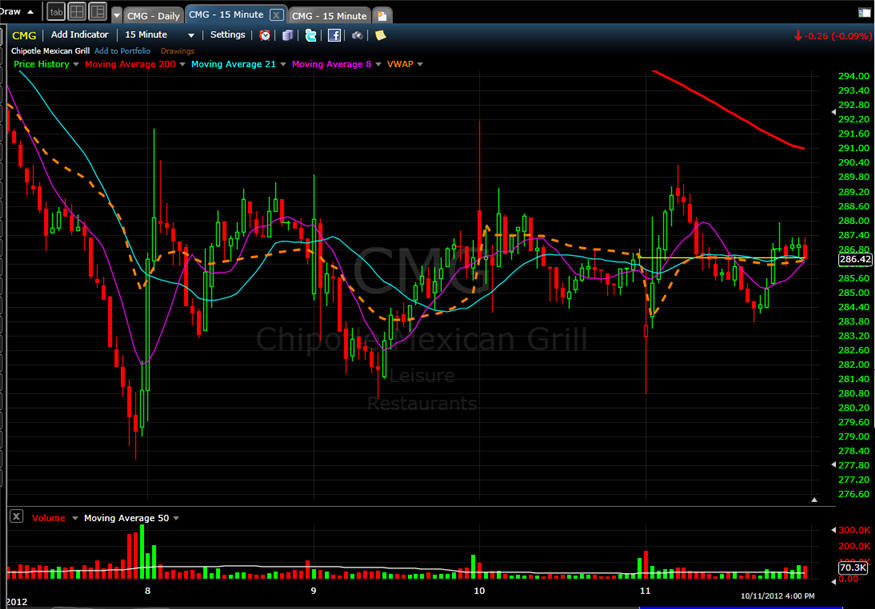The width and height of the screenshot is (875, 609).
Task: Select the active CMG - 15 Minute tab
Action: (226, 15)
